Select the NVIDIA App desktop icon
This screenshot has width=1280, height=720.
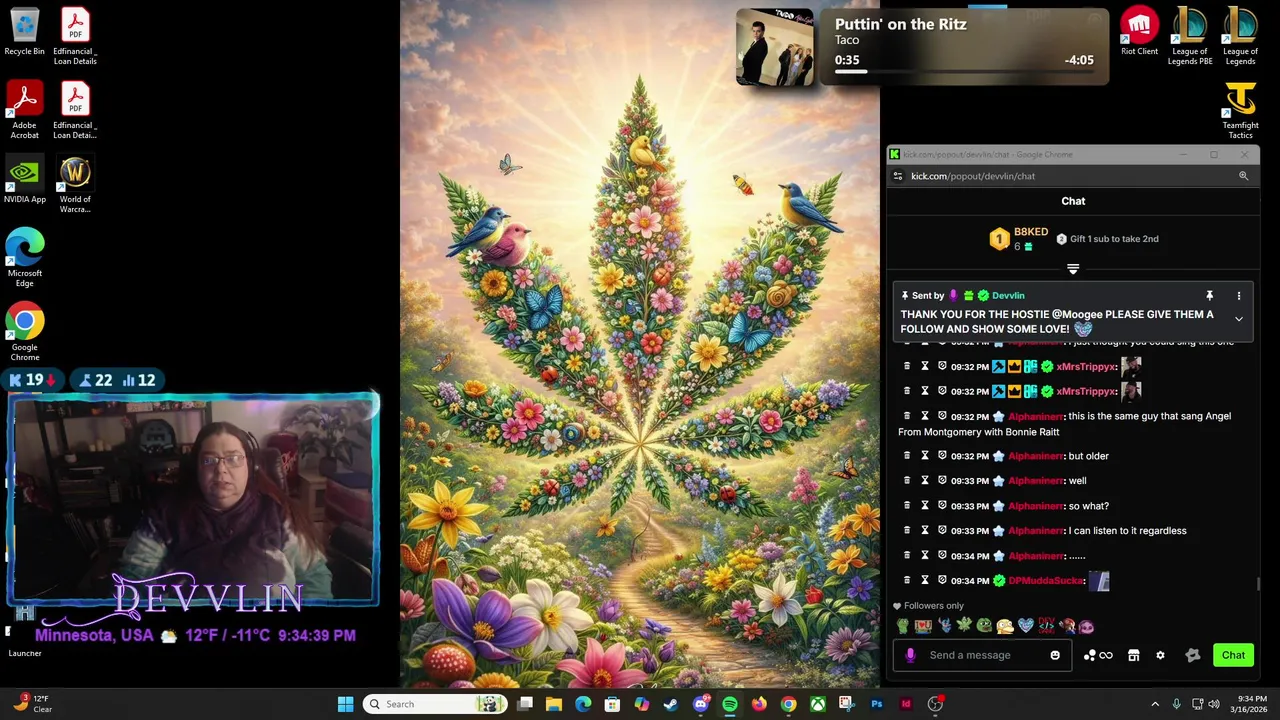(x=24, y=180)
